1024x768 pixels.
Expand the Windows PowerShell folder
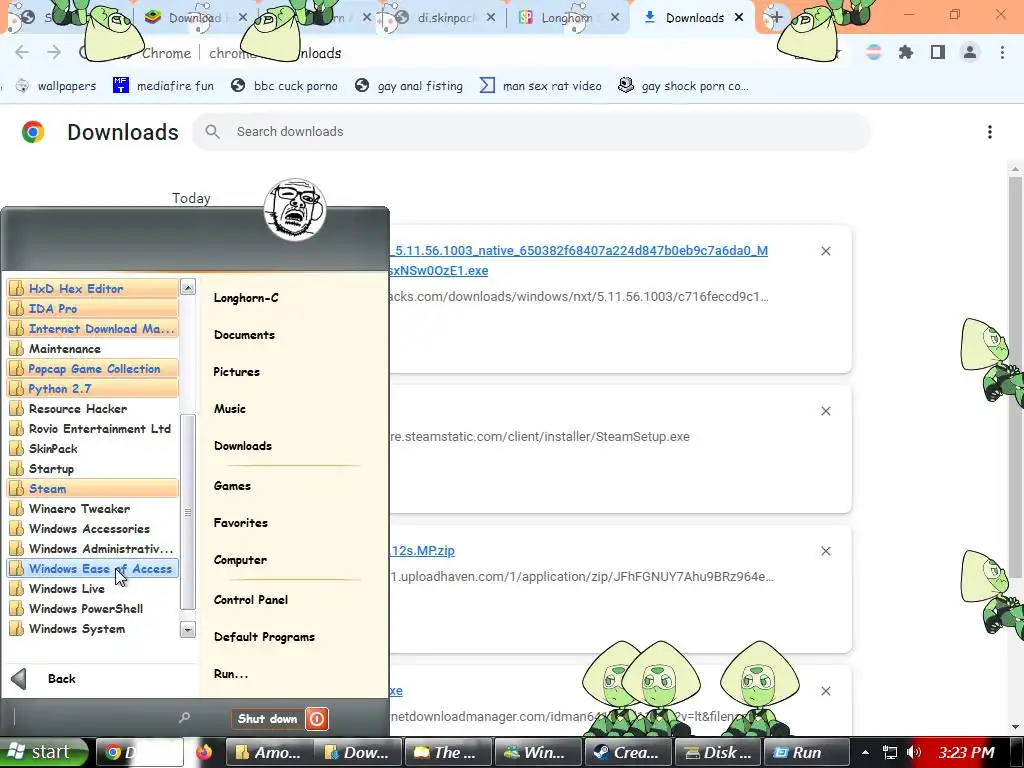(93, 609)
